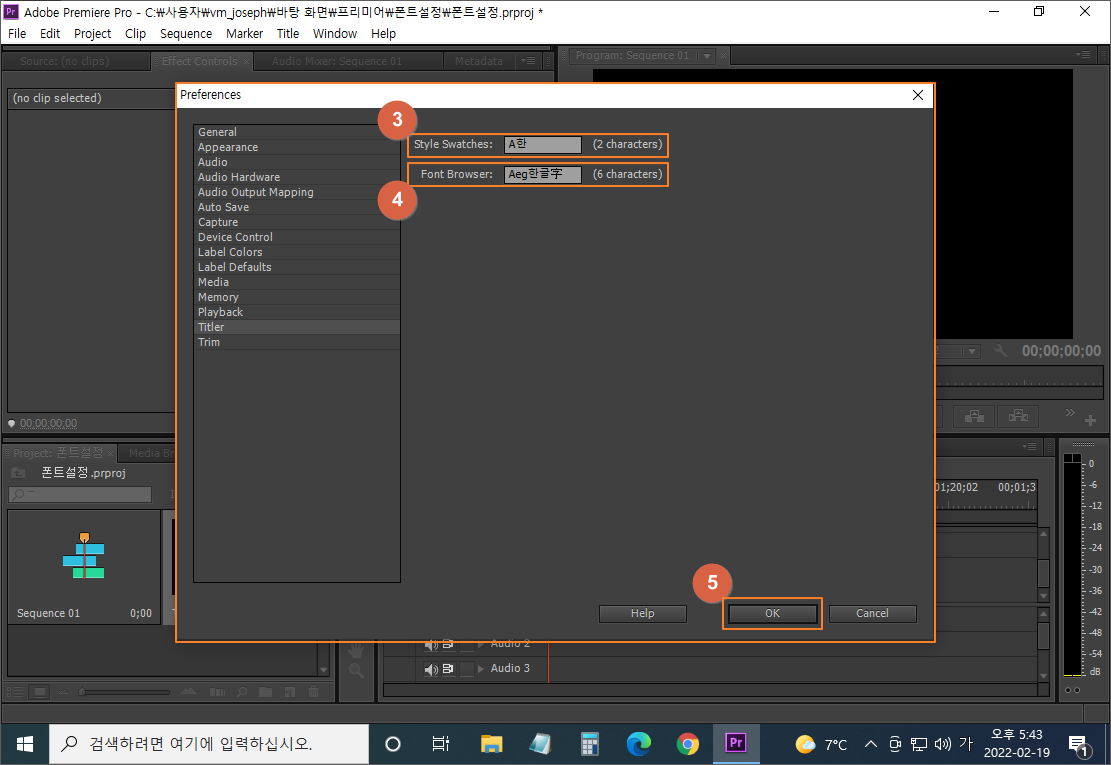
Task: Click the trash Clear icon in Project panel
Action: click(x=313, y=692)
